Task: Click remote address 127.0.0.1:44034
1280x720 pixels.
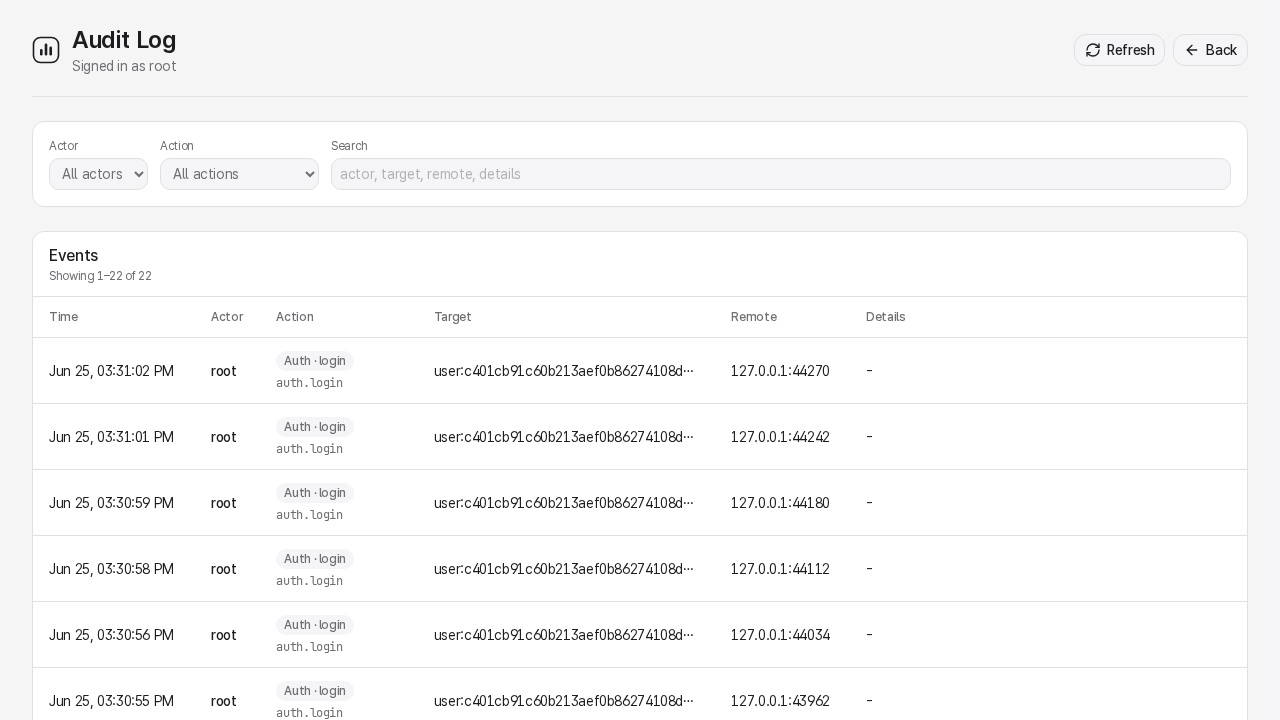Action: 780,635
